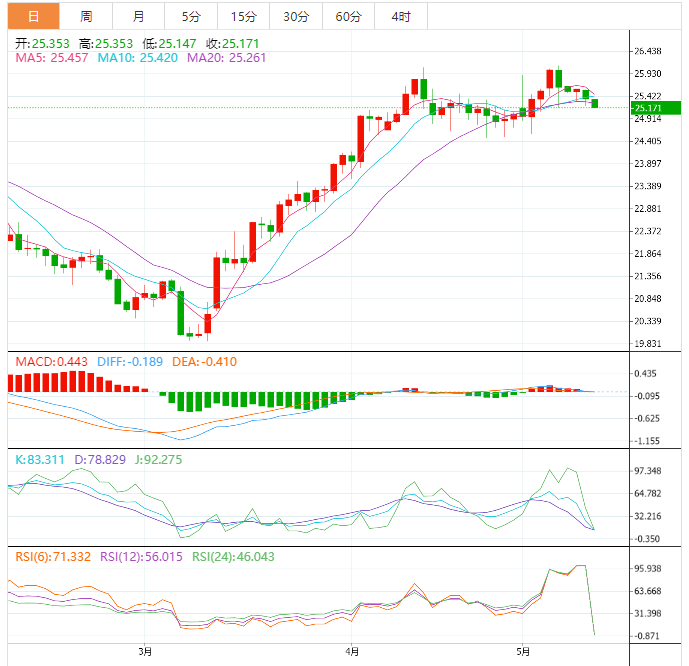Viewport: 689px width, 666px height.
Task: Click the K value label in KDJ panel
Action: (x=40, y=459)
